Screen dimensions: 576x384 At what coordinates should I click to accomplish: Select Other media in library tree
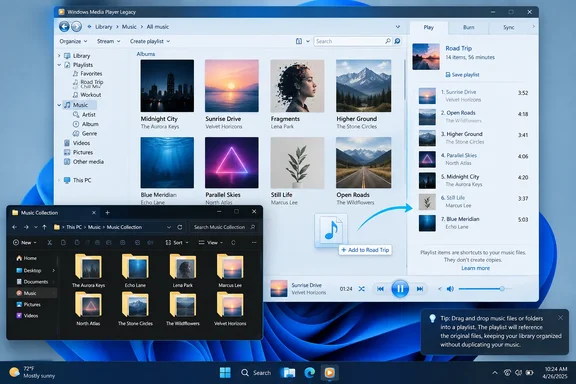click(84, 162)
